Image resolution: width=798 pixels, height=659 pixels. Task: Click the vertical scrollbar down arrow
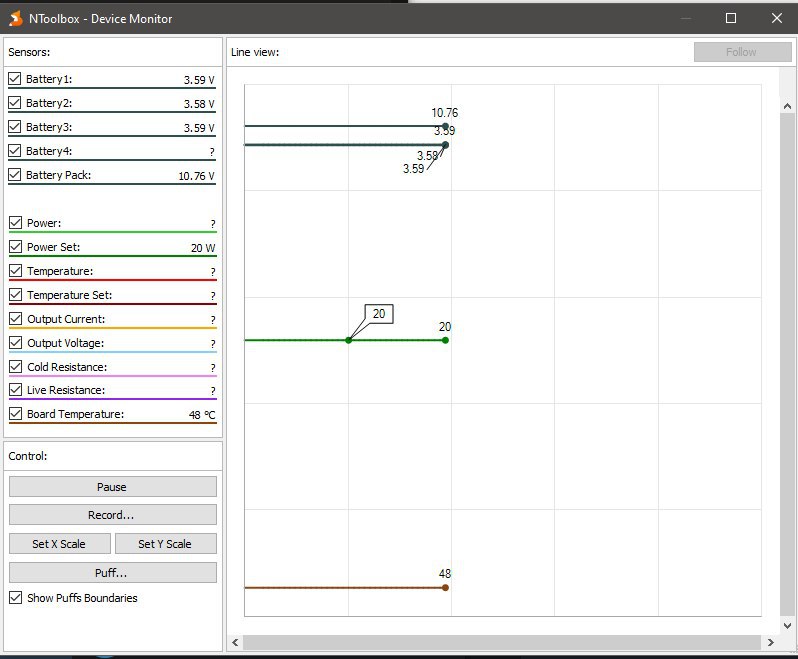tap(787, 625)
